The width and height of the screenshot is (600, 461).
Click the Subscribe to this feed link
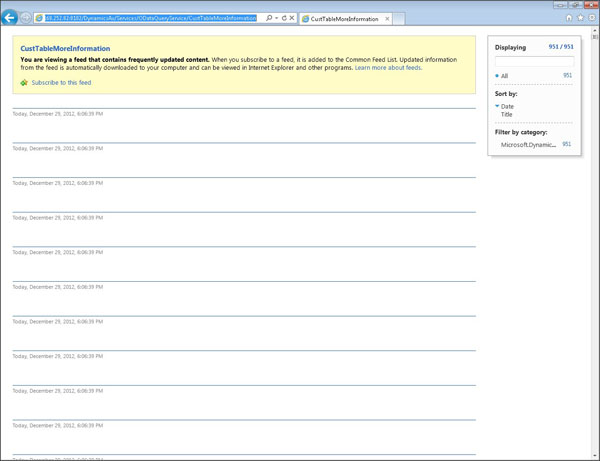click(x=61, y=82)
